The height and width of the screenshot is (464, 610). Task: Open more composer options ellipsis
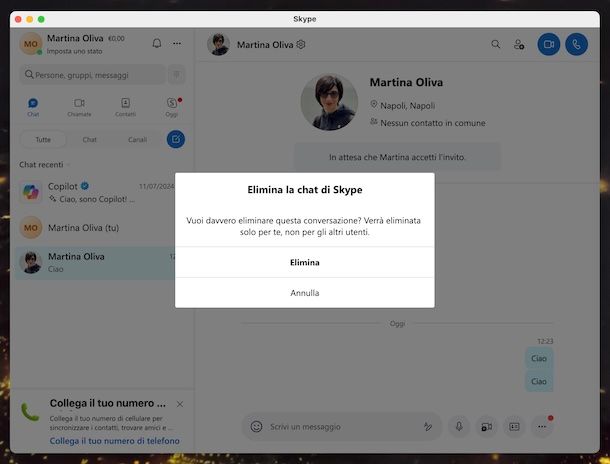pyautogui.click(x=542, y=427)
